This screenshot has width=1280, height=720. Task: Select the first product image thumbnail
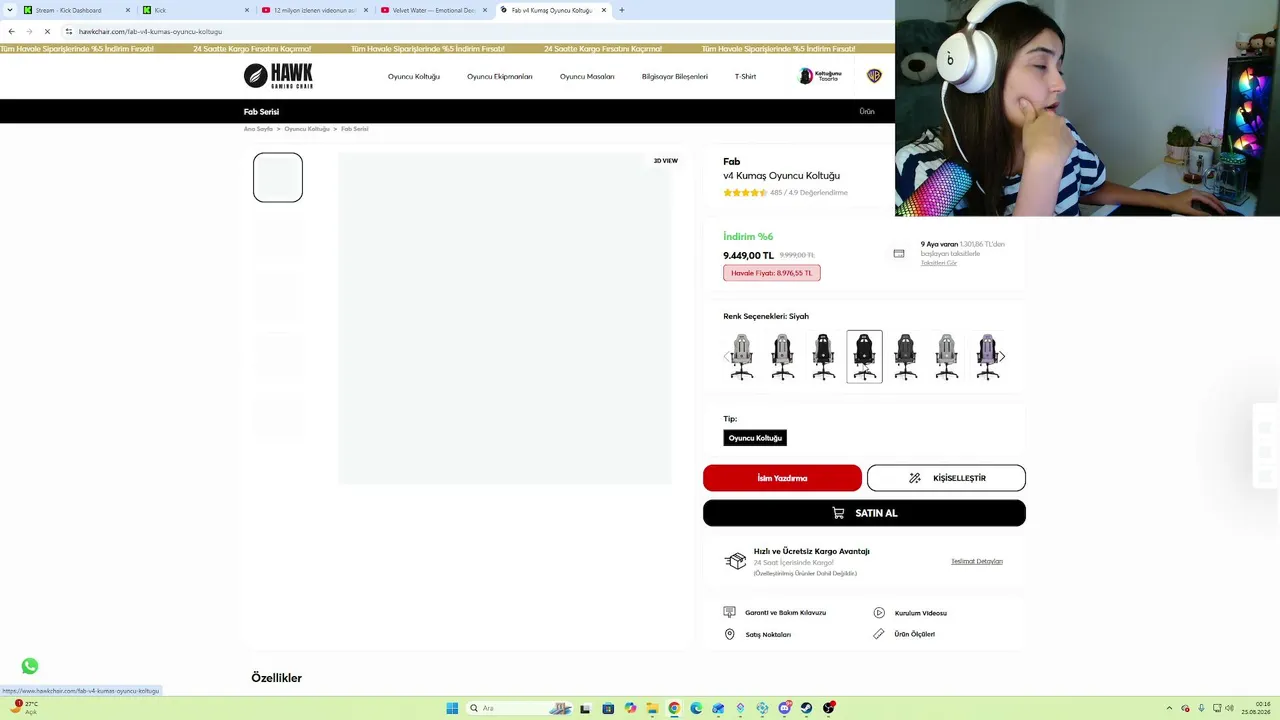(x=278, y=177)
